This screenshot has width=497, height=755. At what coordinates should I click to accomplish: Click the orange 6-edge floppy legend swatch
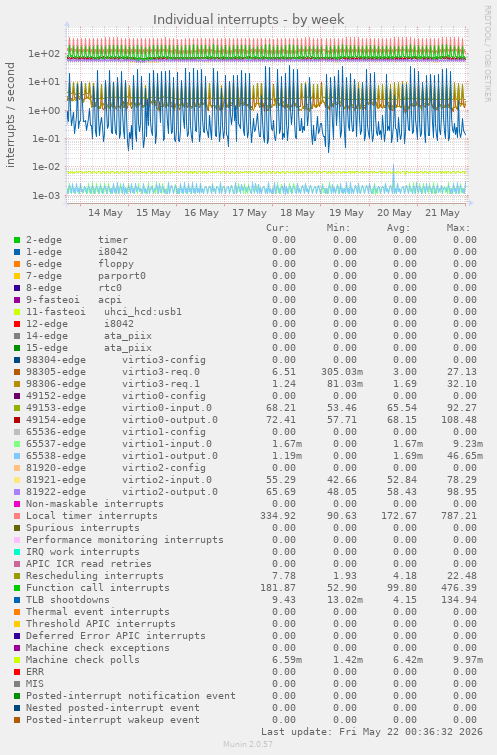tap(17, 264)
